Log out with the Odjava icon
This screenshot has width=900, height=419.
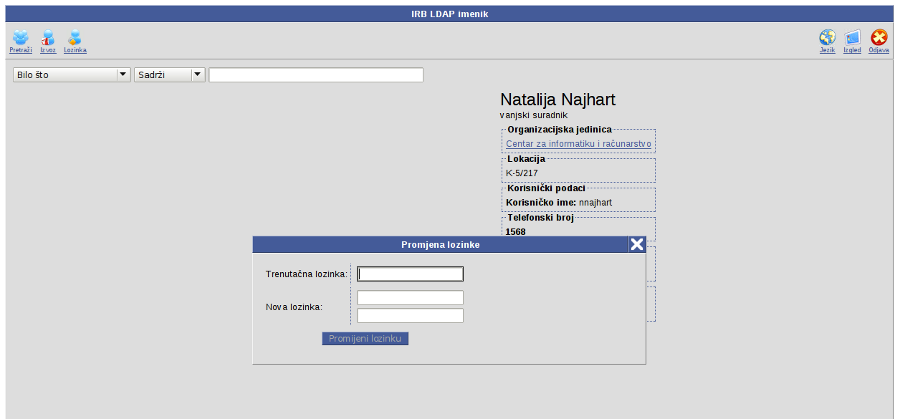click(879, 39)
